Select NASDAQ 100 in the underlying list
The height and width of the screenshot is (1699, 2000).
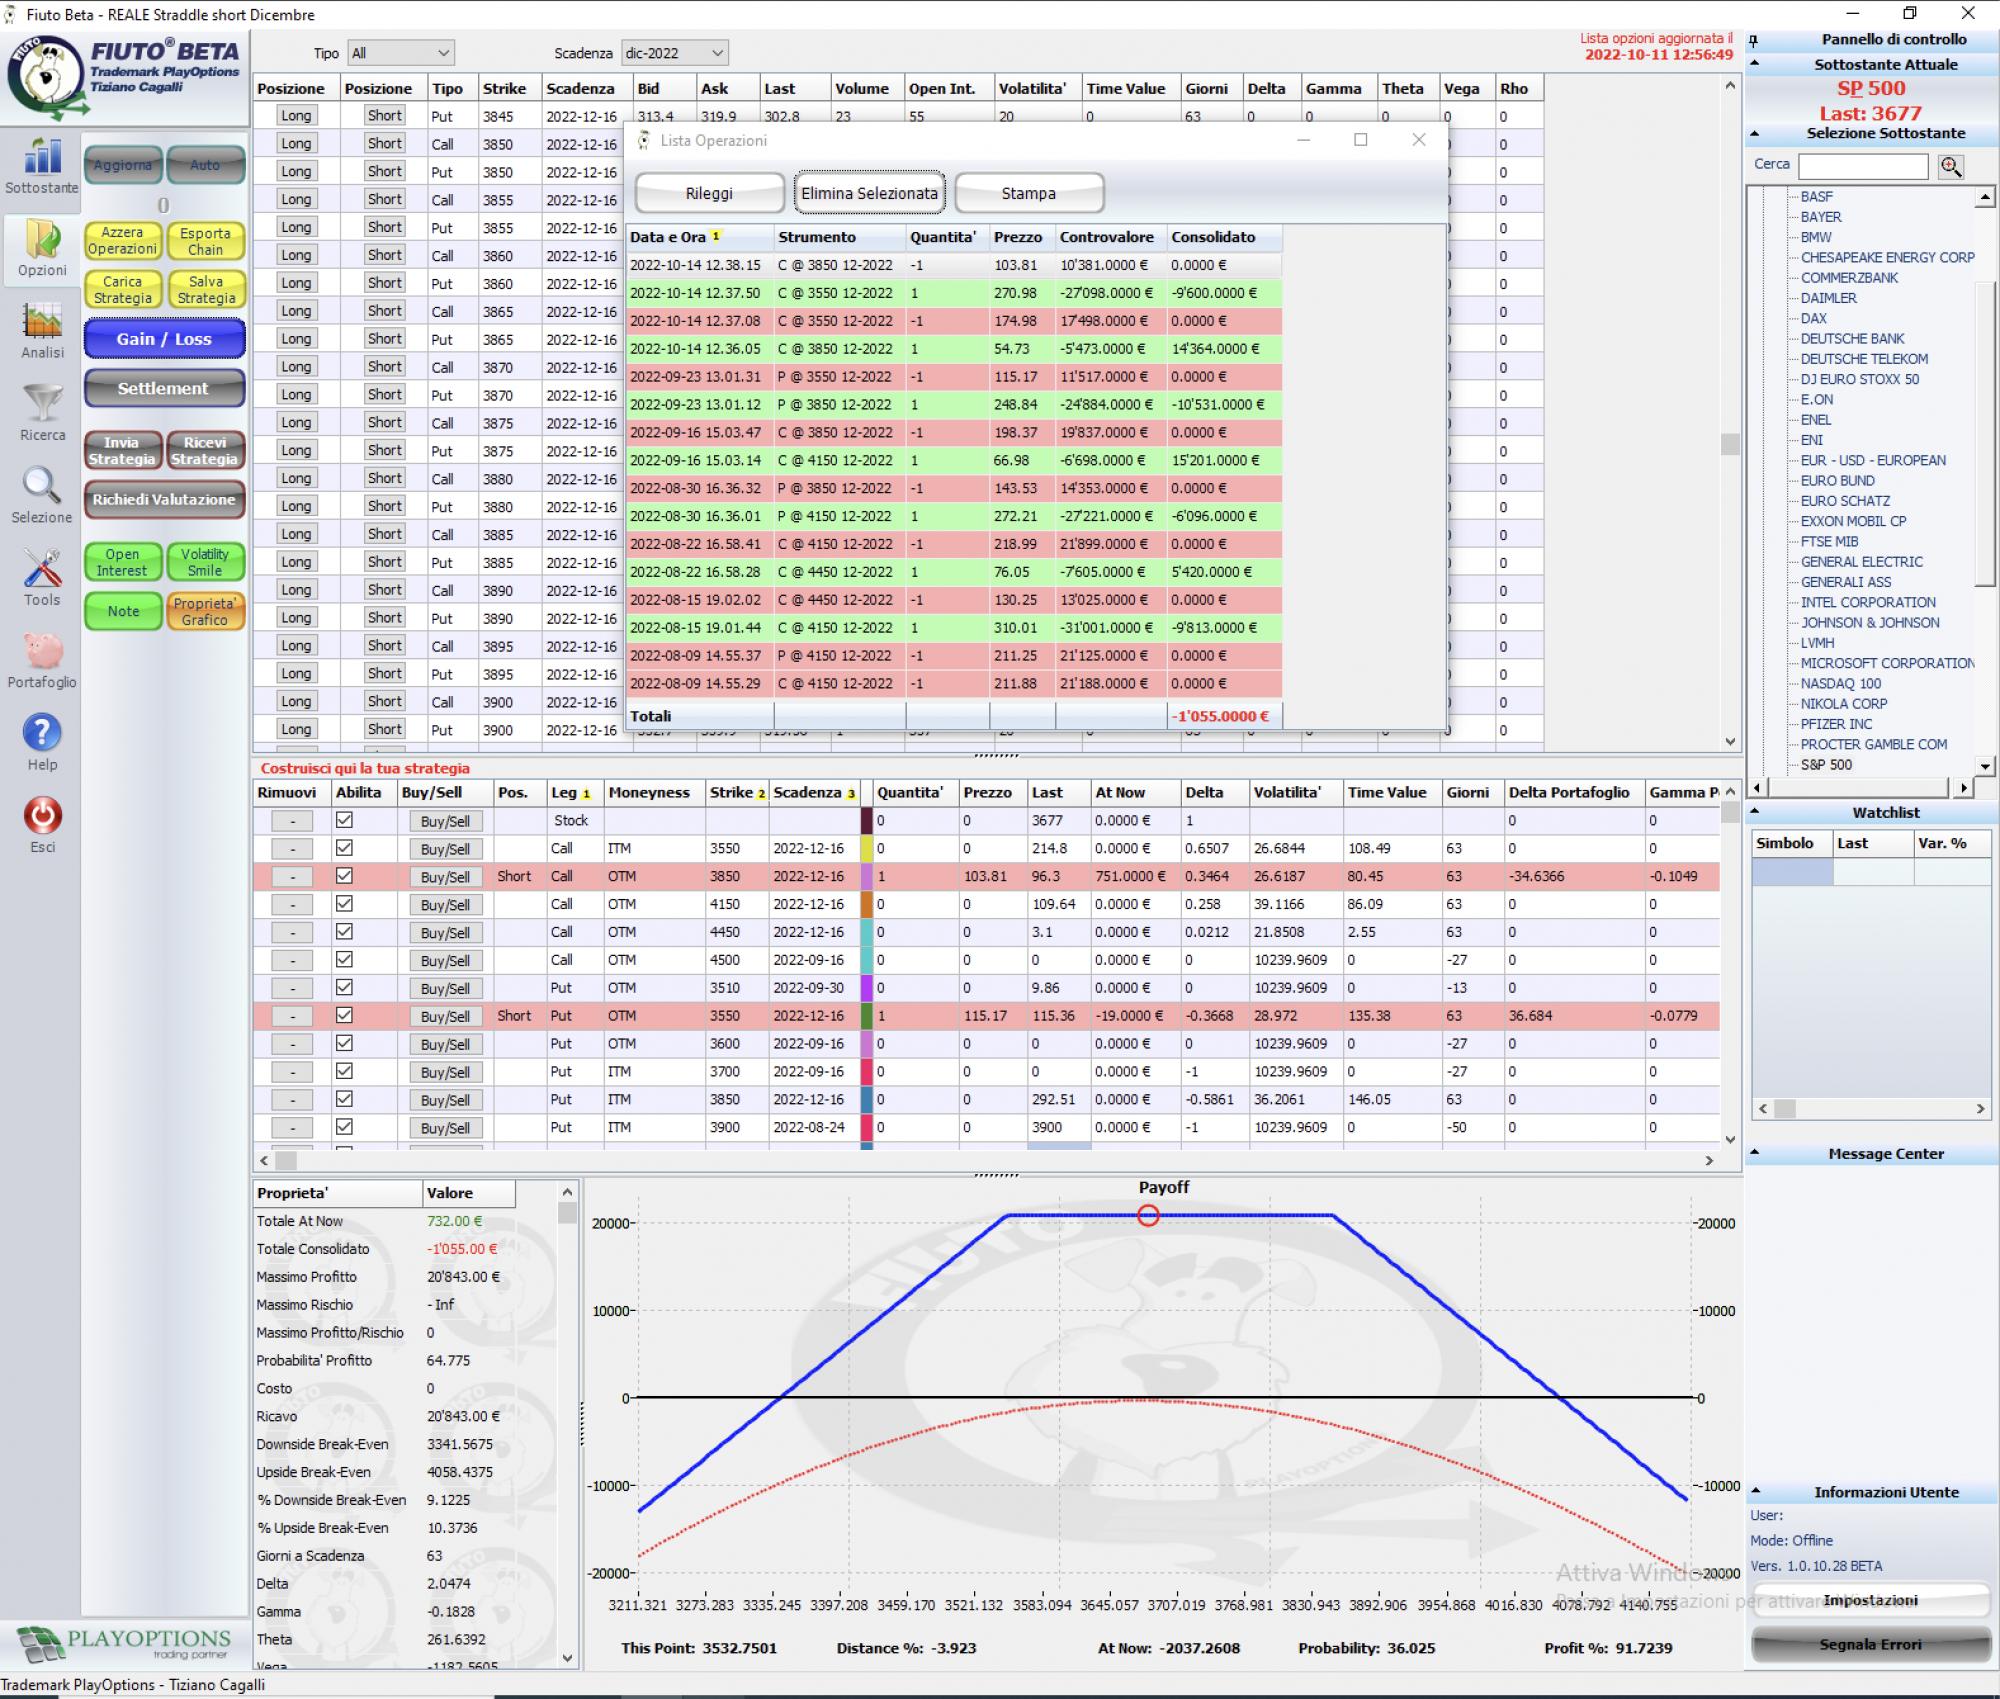point(1840,684)
